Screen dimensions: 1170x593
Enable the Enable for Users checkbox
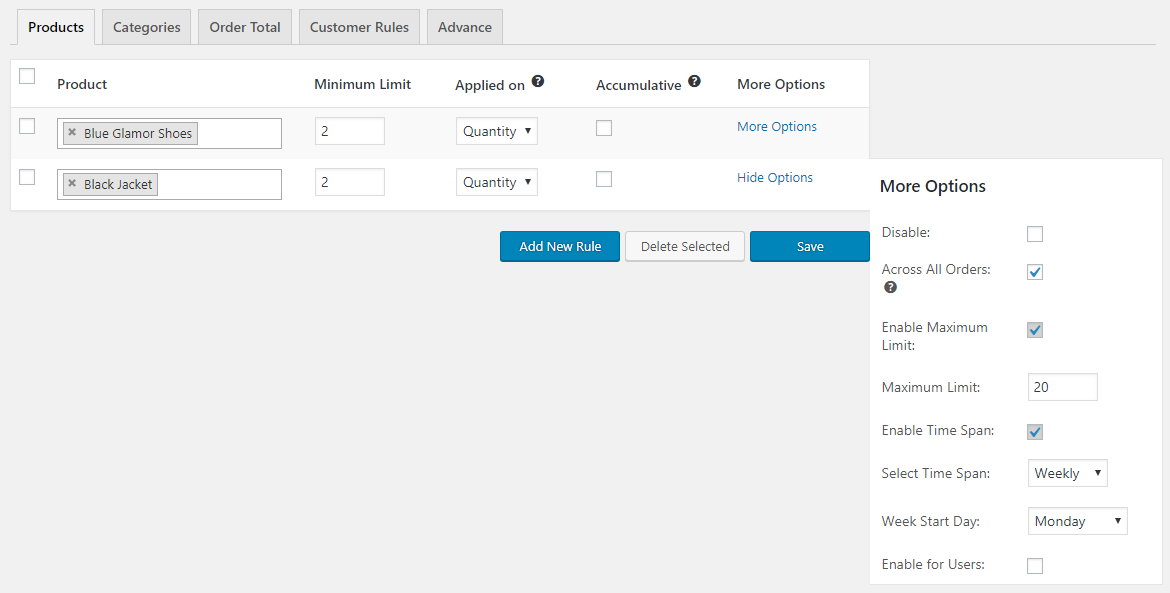[x=1035, y=566]
